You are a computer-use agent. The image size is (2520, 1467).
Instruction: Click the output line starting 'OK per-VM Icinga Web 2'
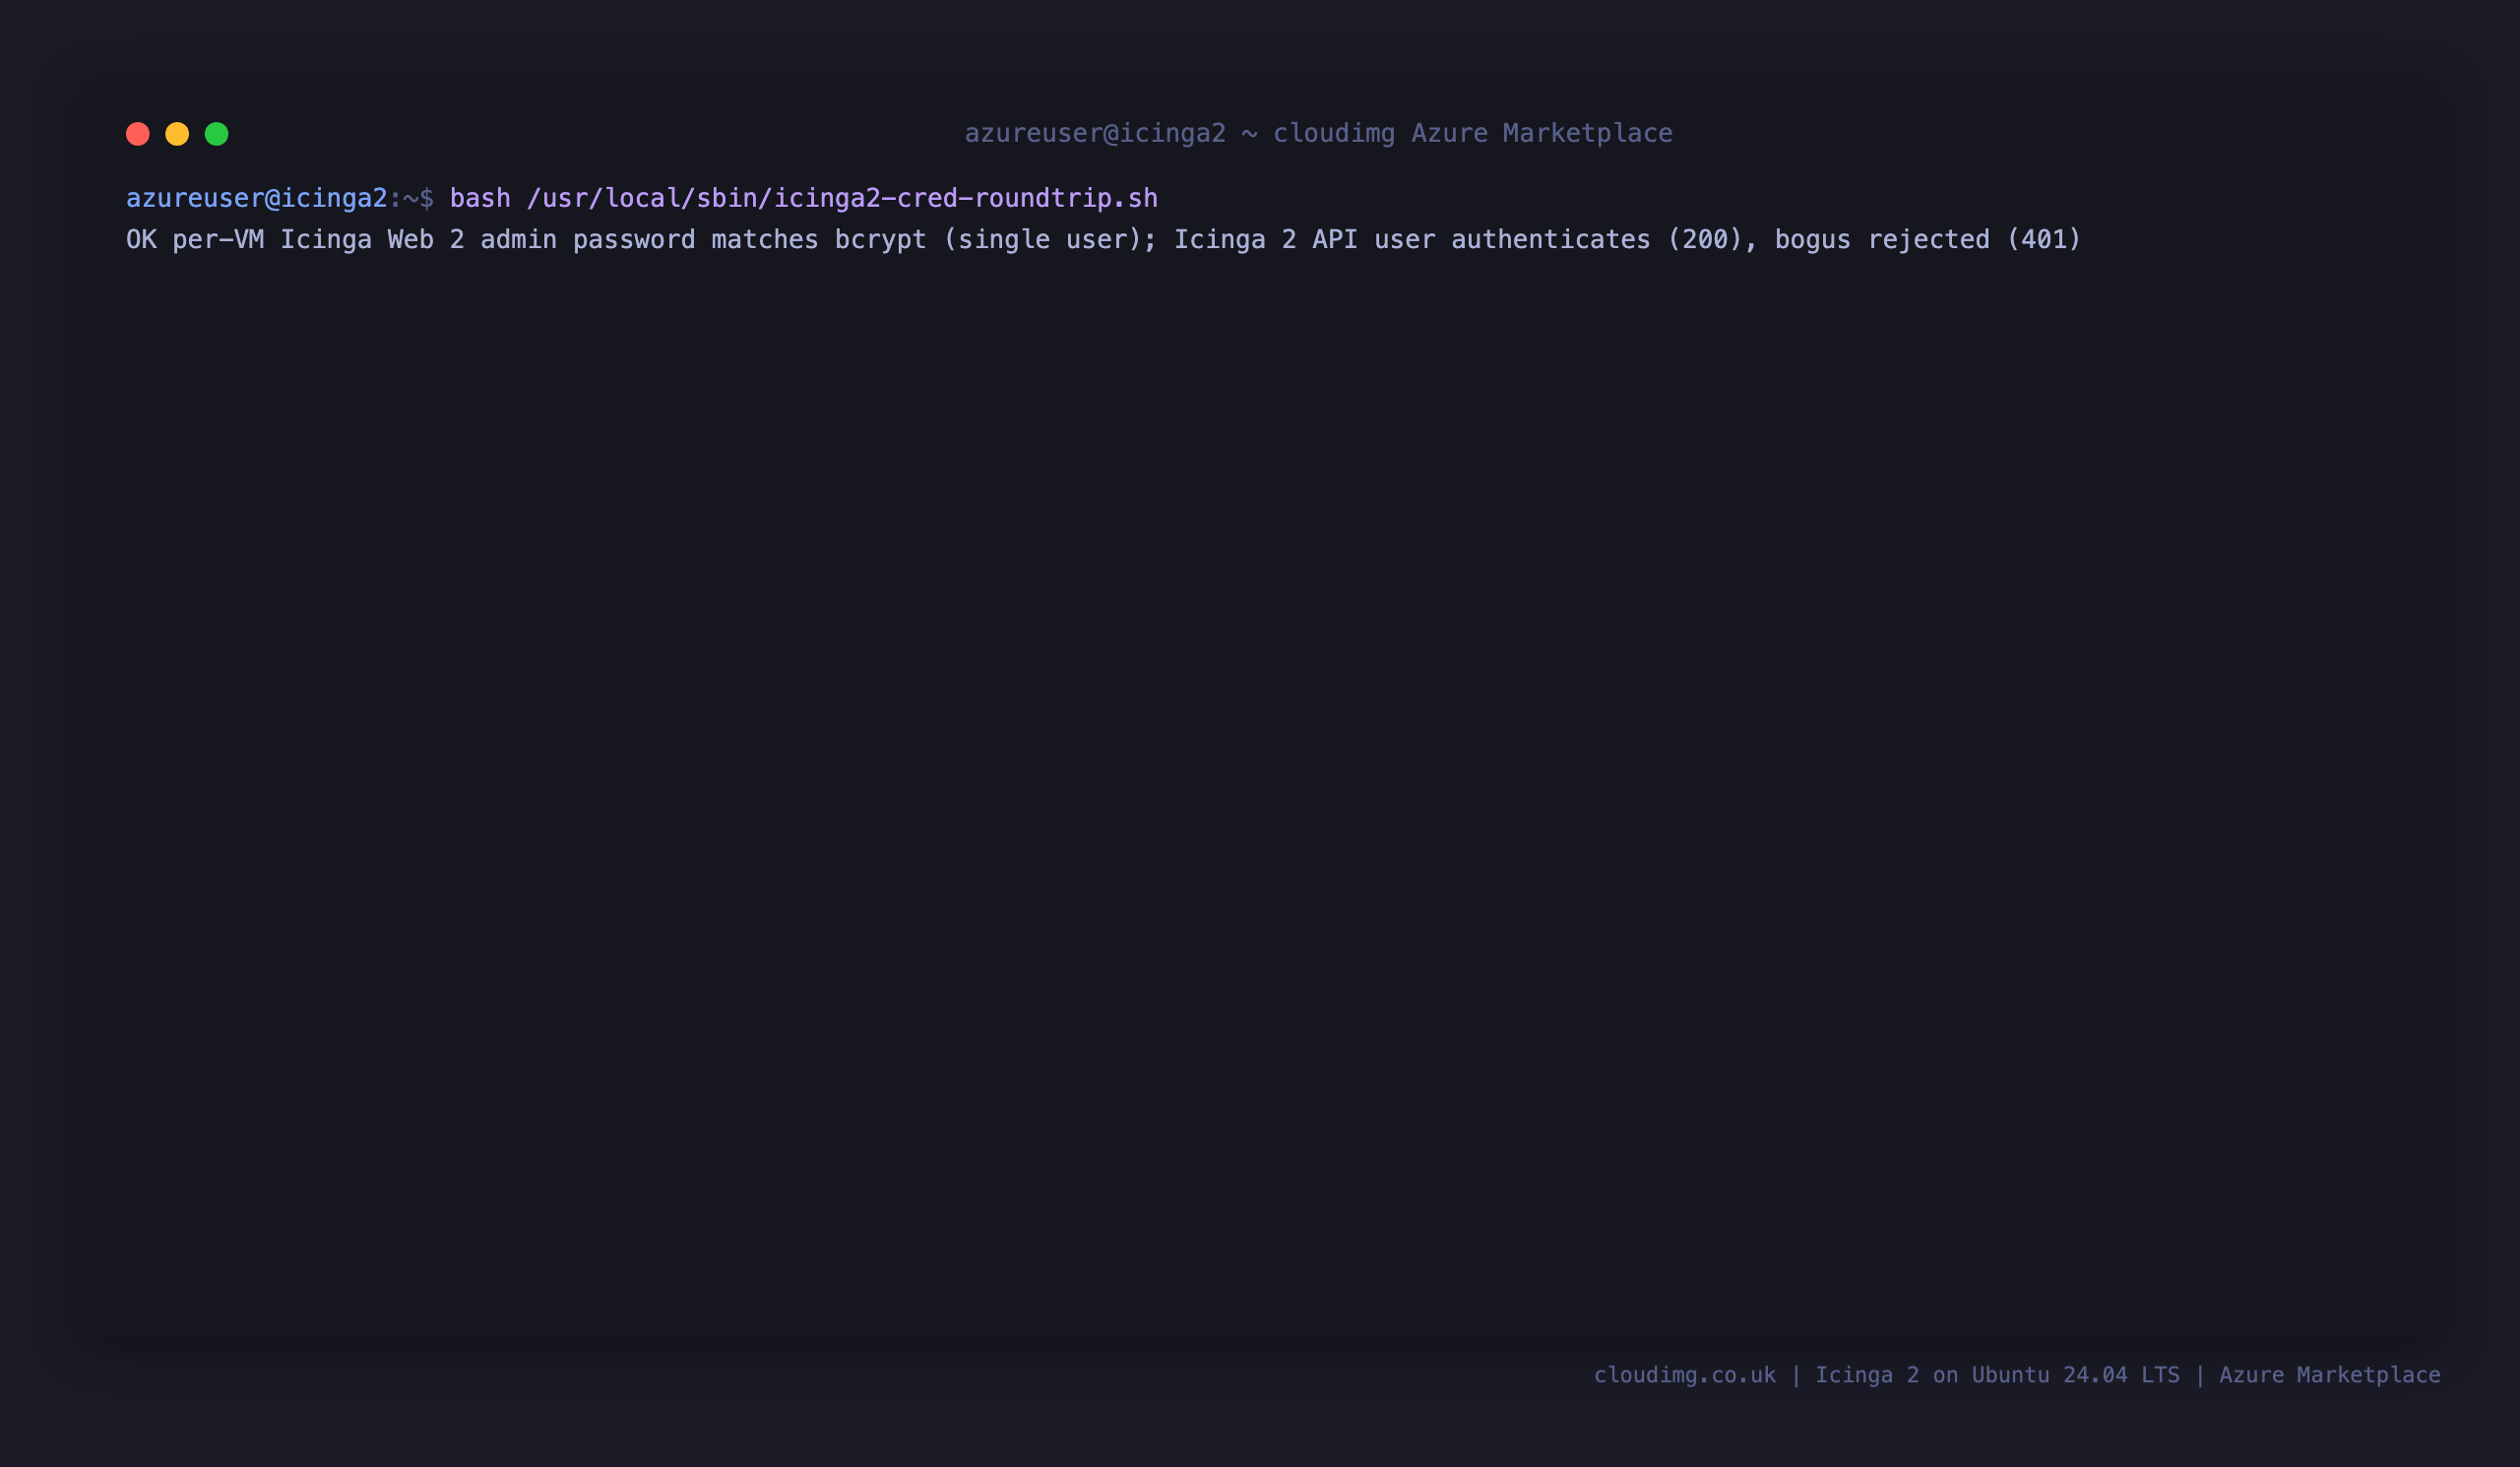(1103, 240)
